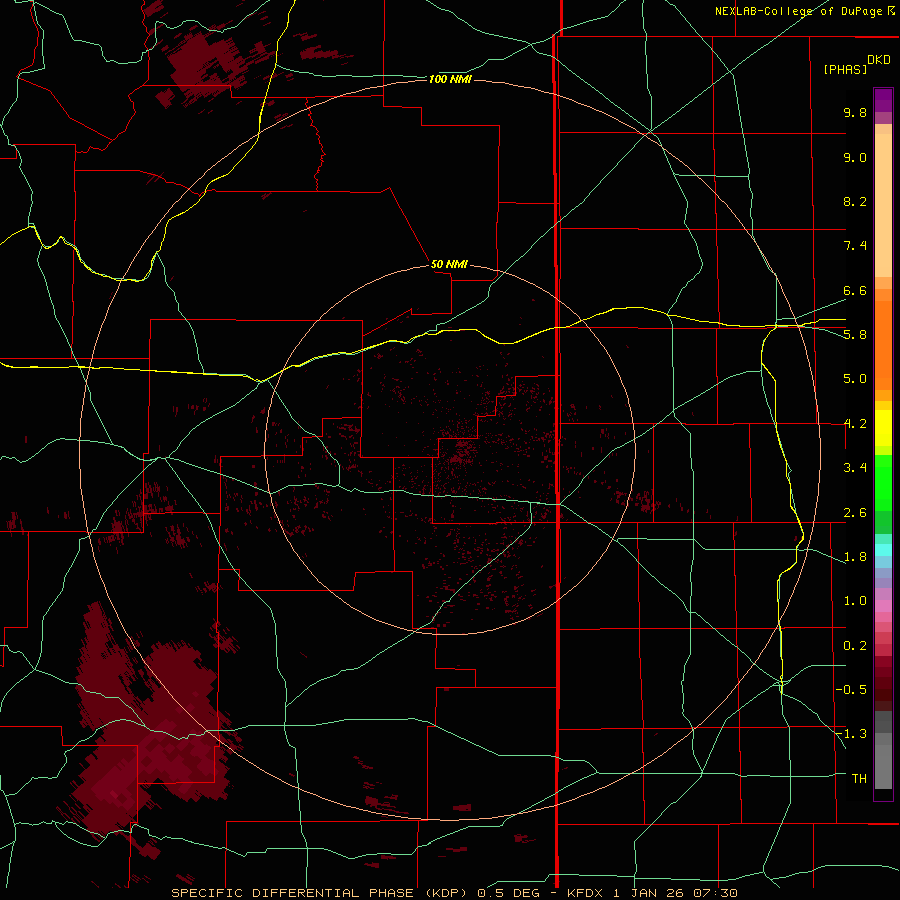
Task: Click the TH threshold label on the scale
Action: click(859, 779)
